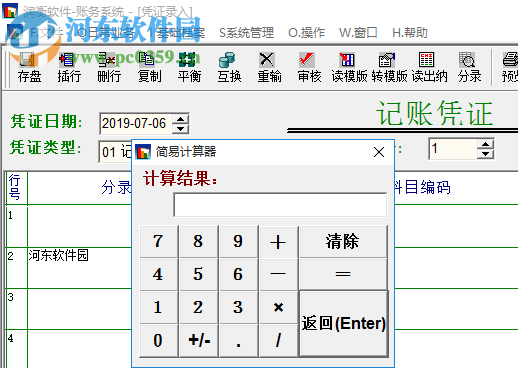Image resolution: width=518 pixels, height=368 pixels.
Task: Select row 2 cell 河东软件园
Action: 79,267
